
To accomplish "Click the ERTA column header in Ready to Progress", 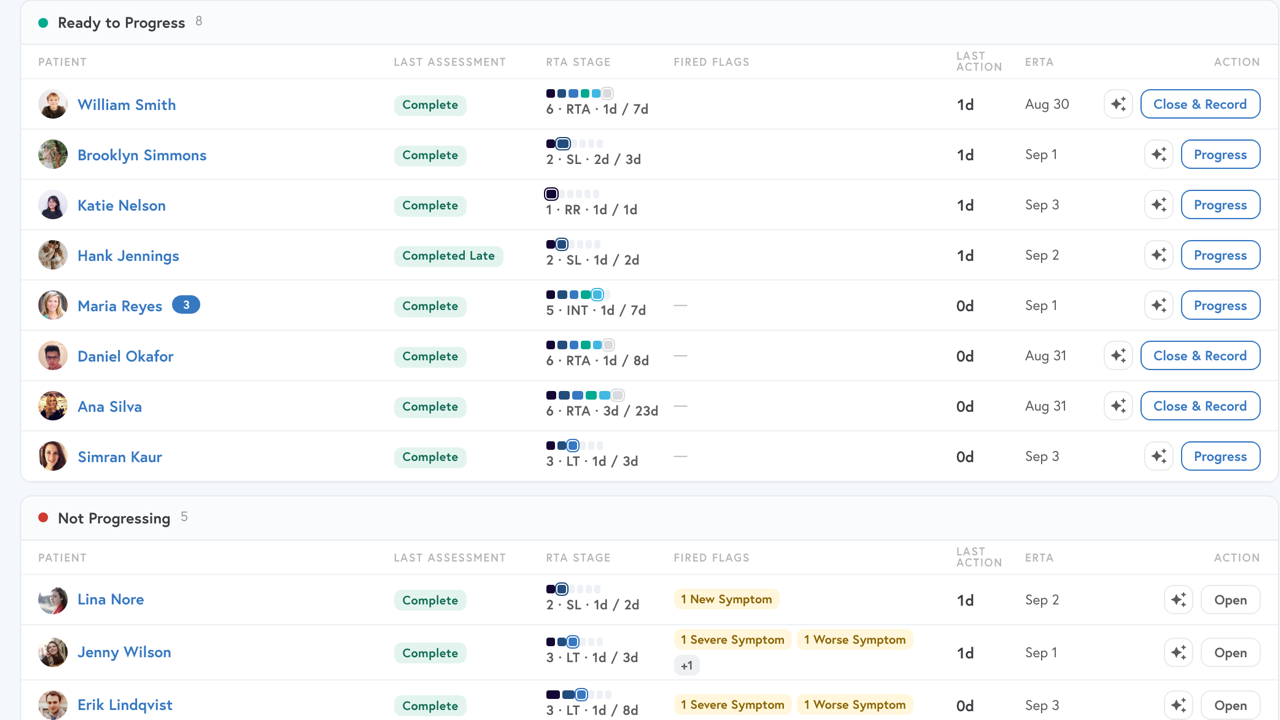I will [1039, 62].
